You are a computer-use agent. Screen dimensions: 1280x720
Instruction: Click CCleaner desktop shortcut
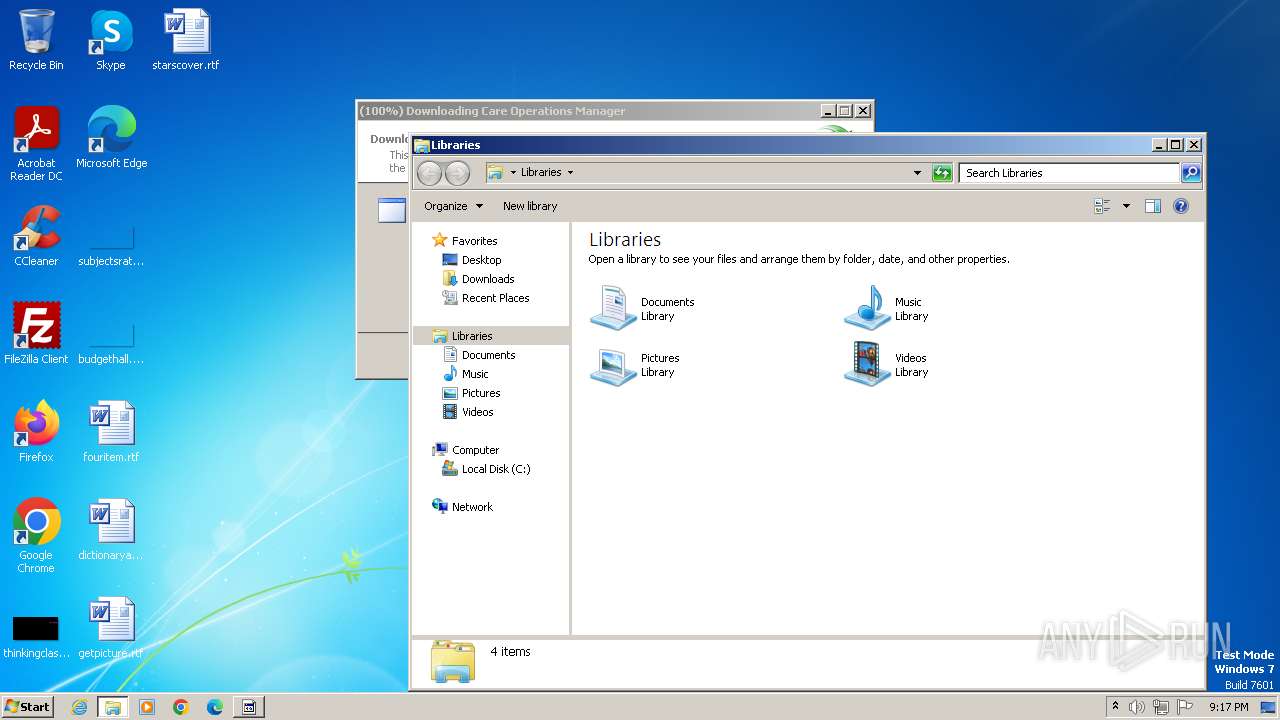[36, 235]
